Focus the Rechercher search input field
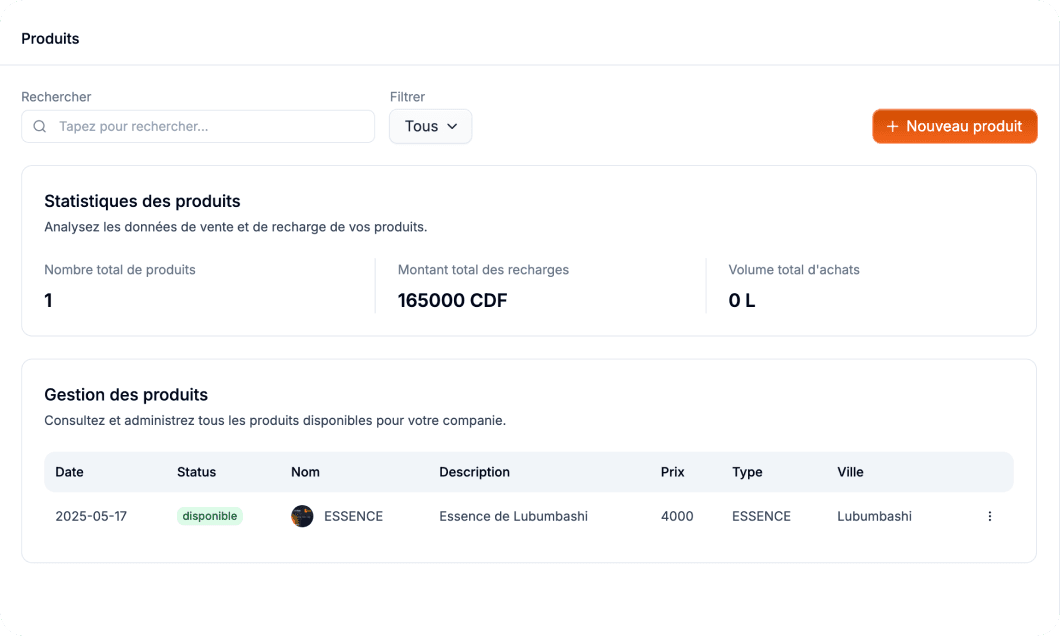 tap(210, 127)
